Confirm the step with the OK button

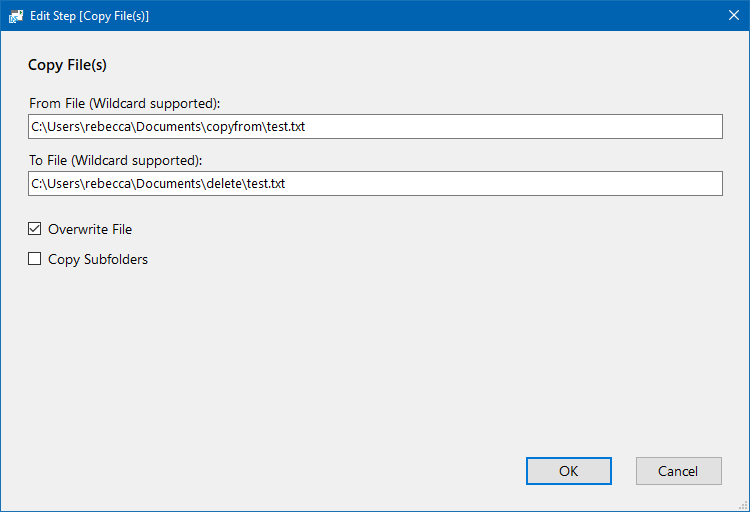click(569, 471)
